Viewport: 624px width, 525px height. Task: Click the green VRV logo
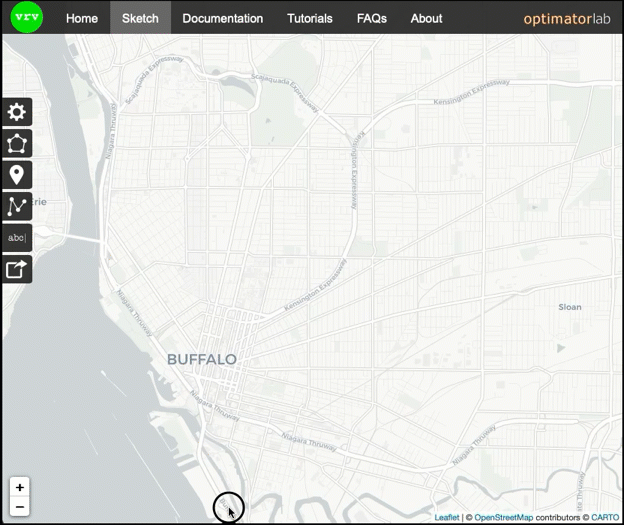[27, 17]
